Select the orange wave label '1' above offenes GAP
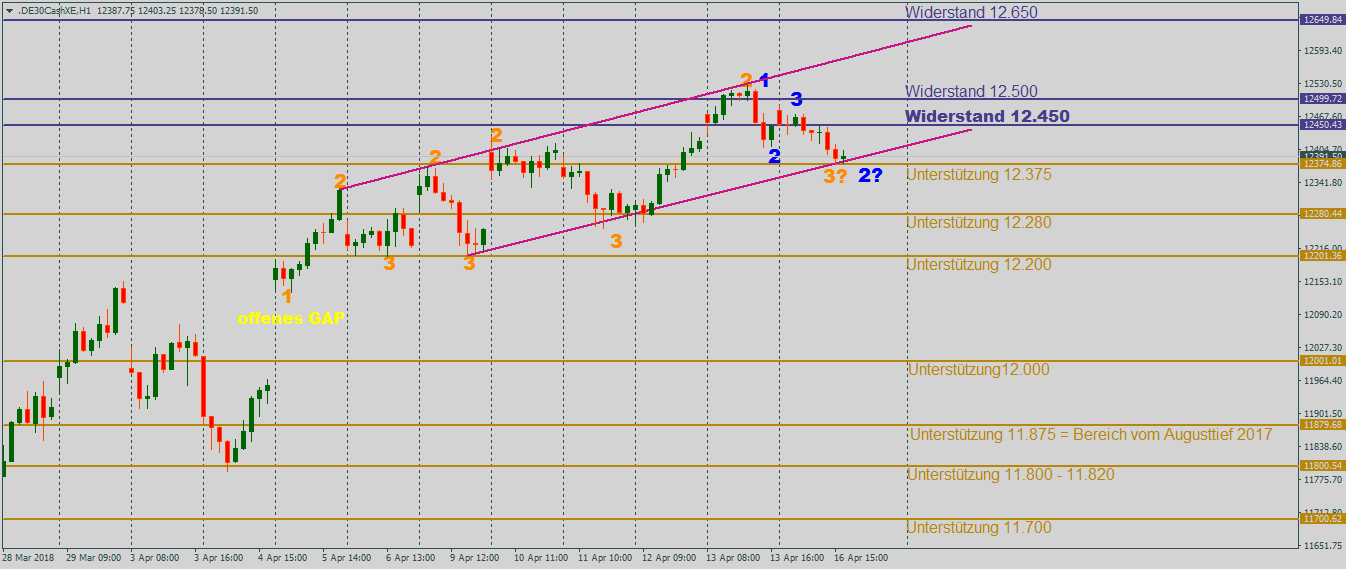This screenshot has width=1346, height=569. coord(287,296)
